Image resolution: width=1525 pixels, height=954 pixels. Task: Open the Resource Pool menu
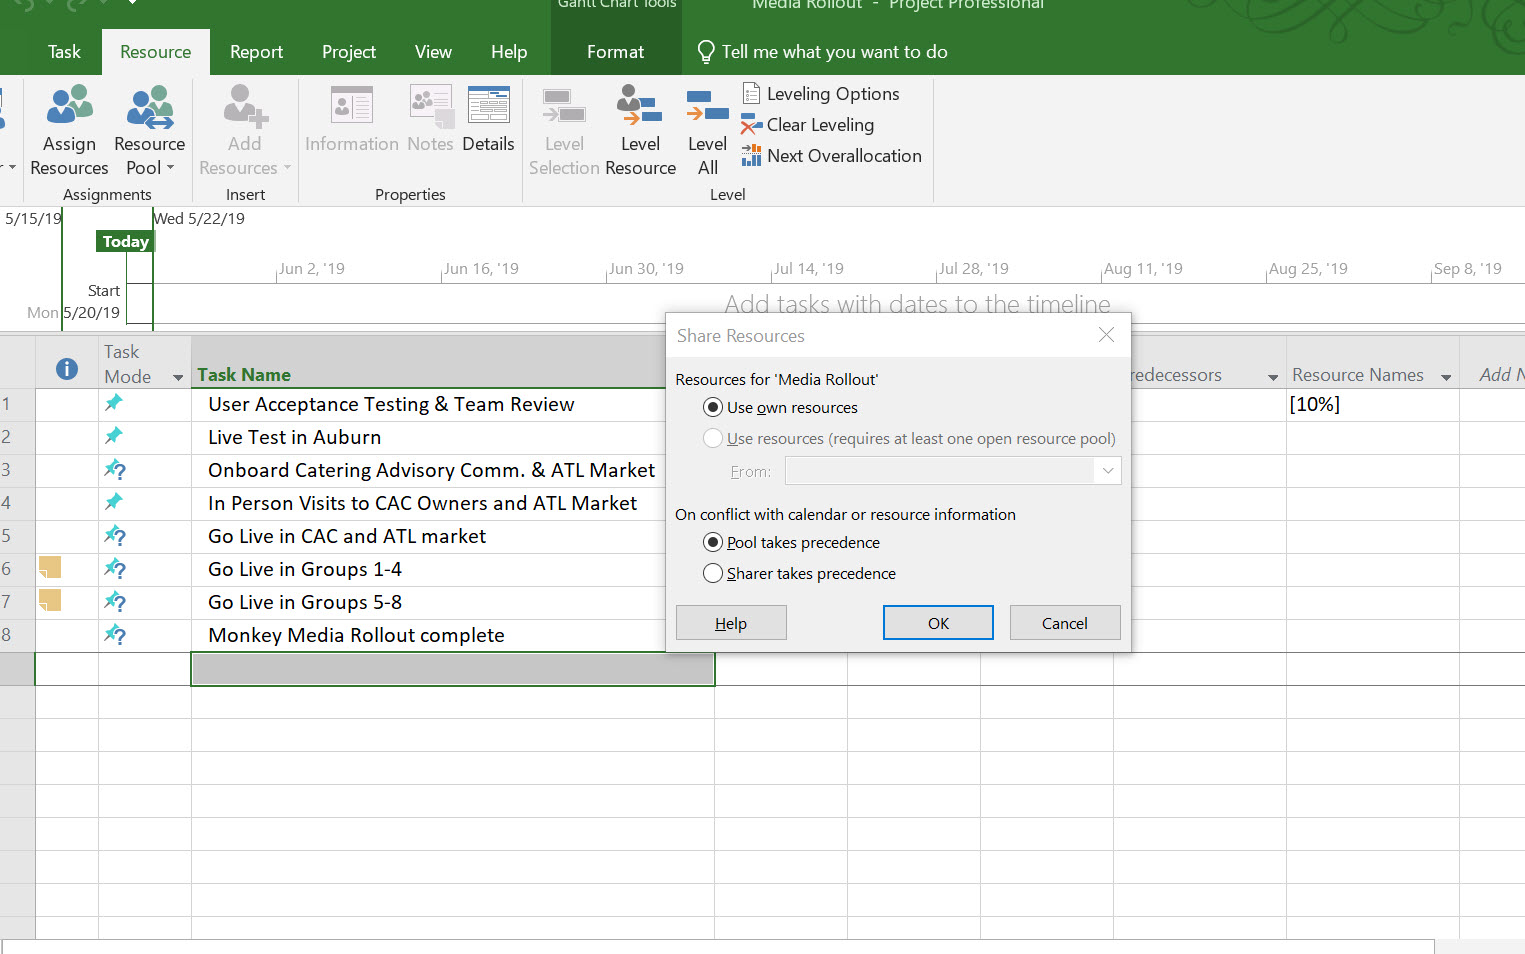tap(150, 131)
